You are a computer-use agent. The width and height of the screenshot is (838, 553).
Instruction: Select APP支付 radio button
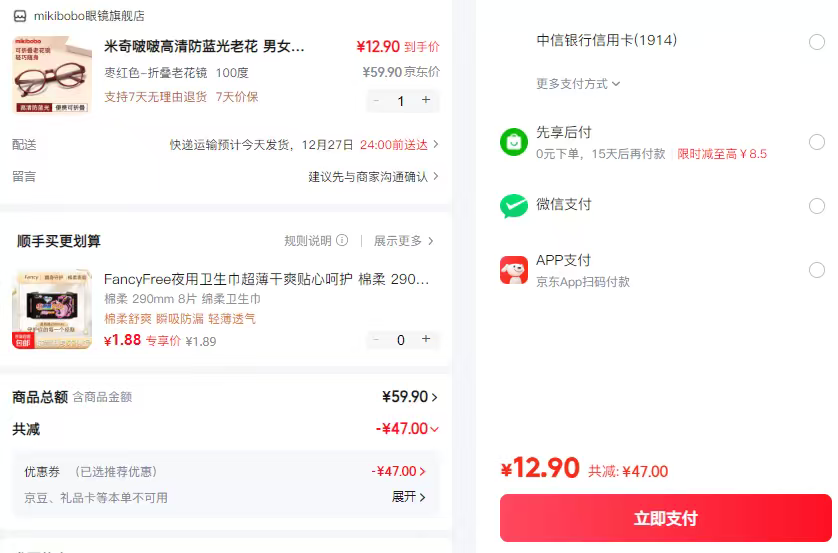(817, 270)
